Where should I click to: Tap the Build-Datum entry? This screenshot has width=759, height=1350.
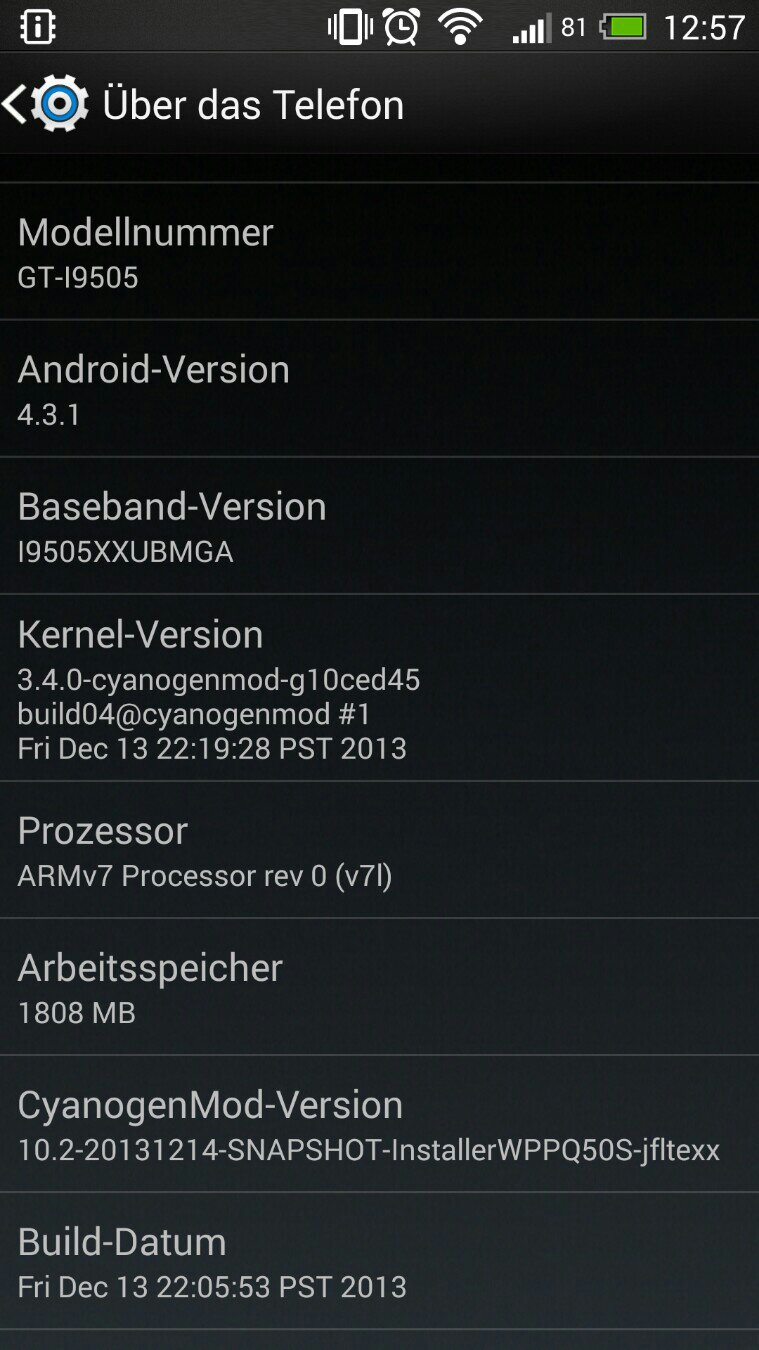click(x=379, y=1260)
